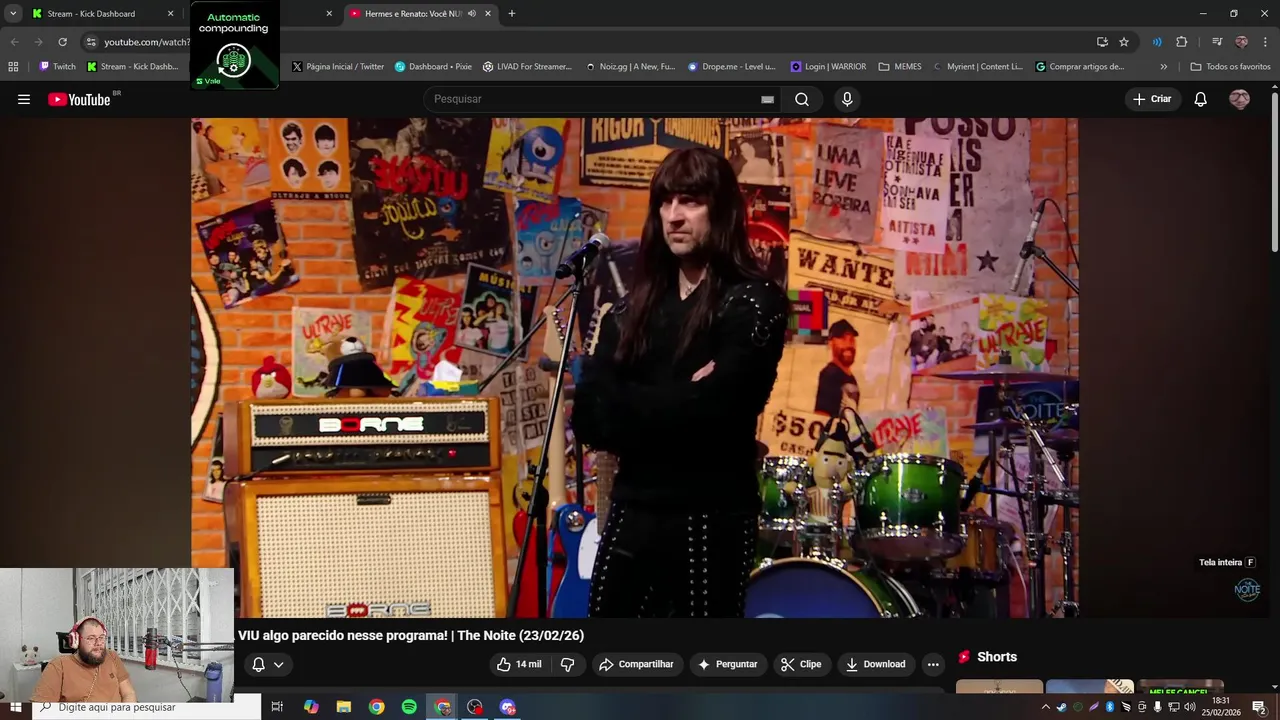The width and height of the screenshot is (1280, 720).
Task: Start voice search with the microphone
Action: click(847, 99)
